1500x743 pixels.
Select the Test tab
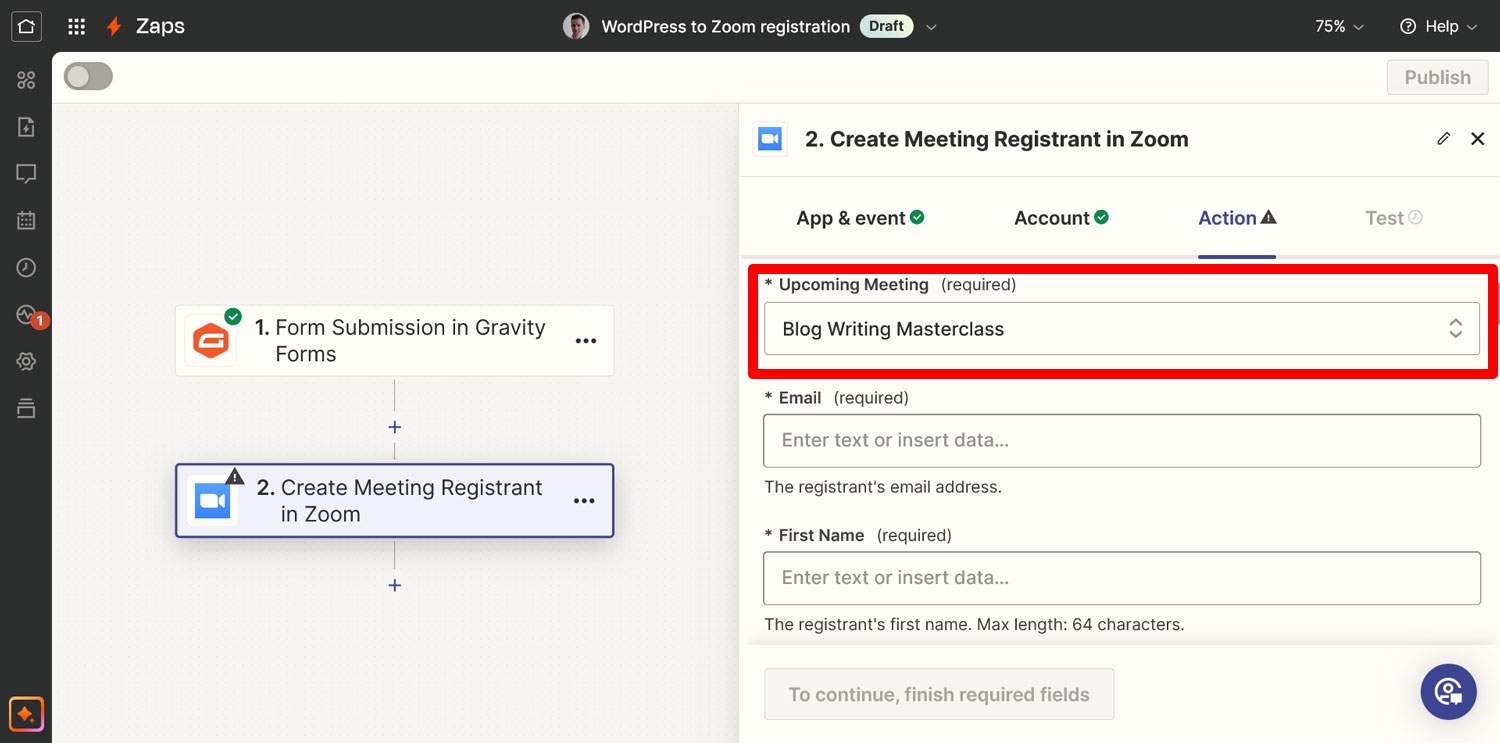coord(1394,218)
